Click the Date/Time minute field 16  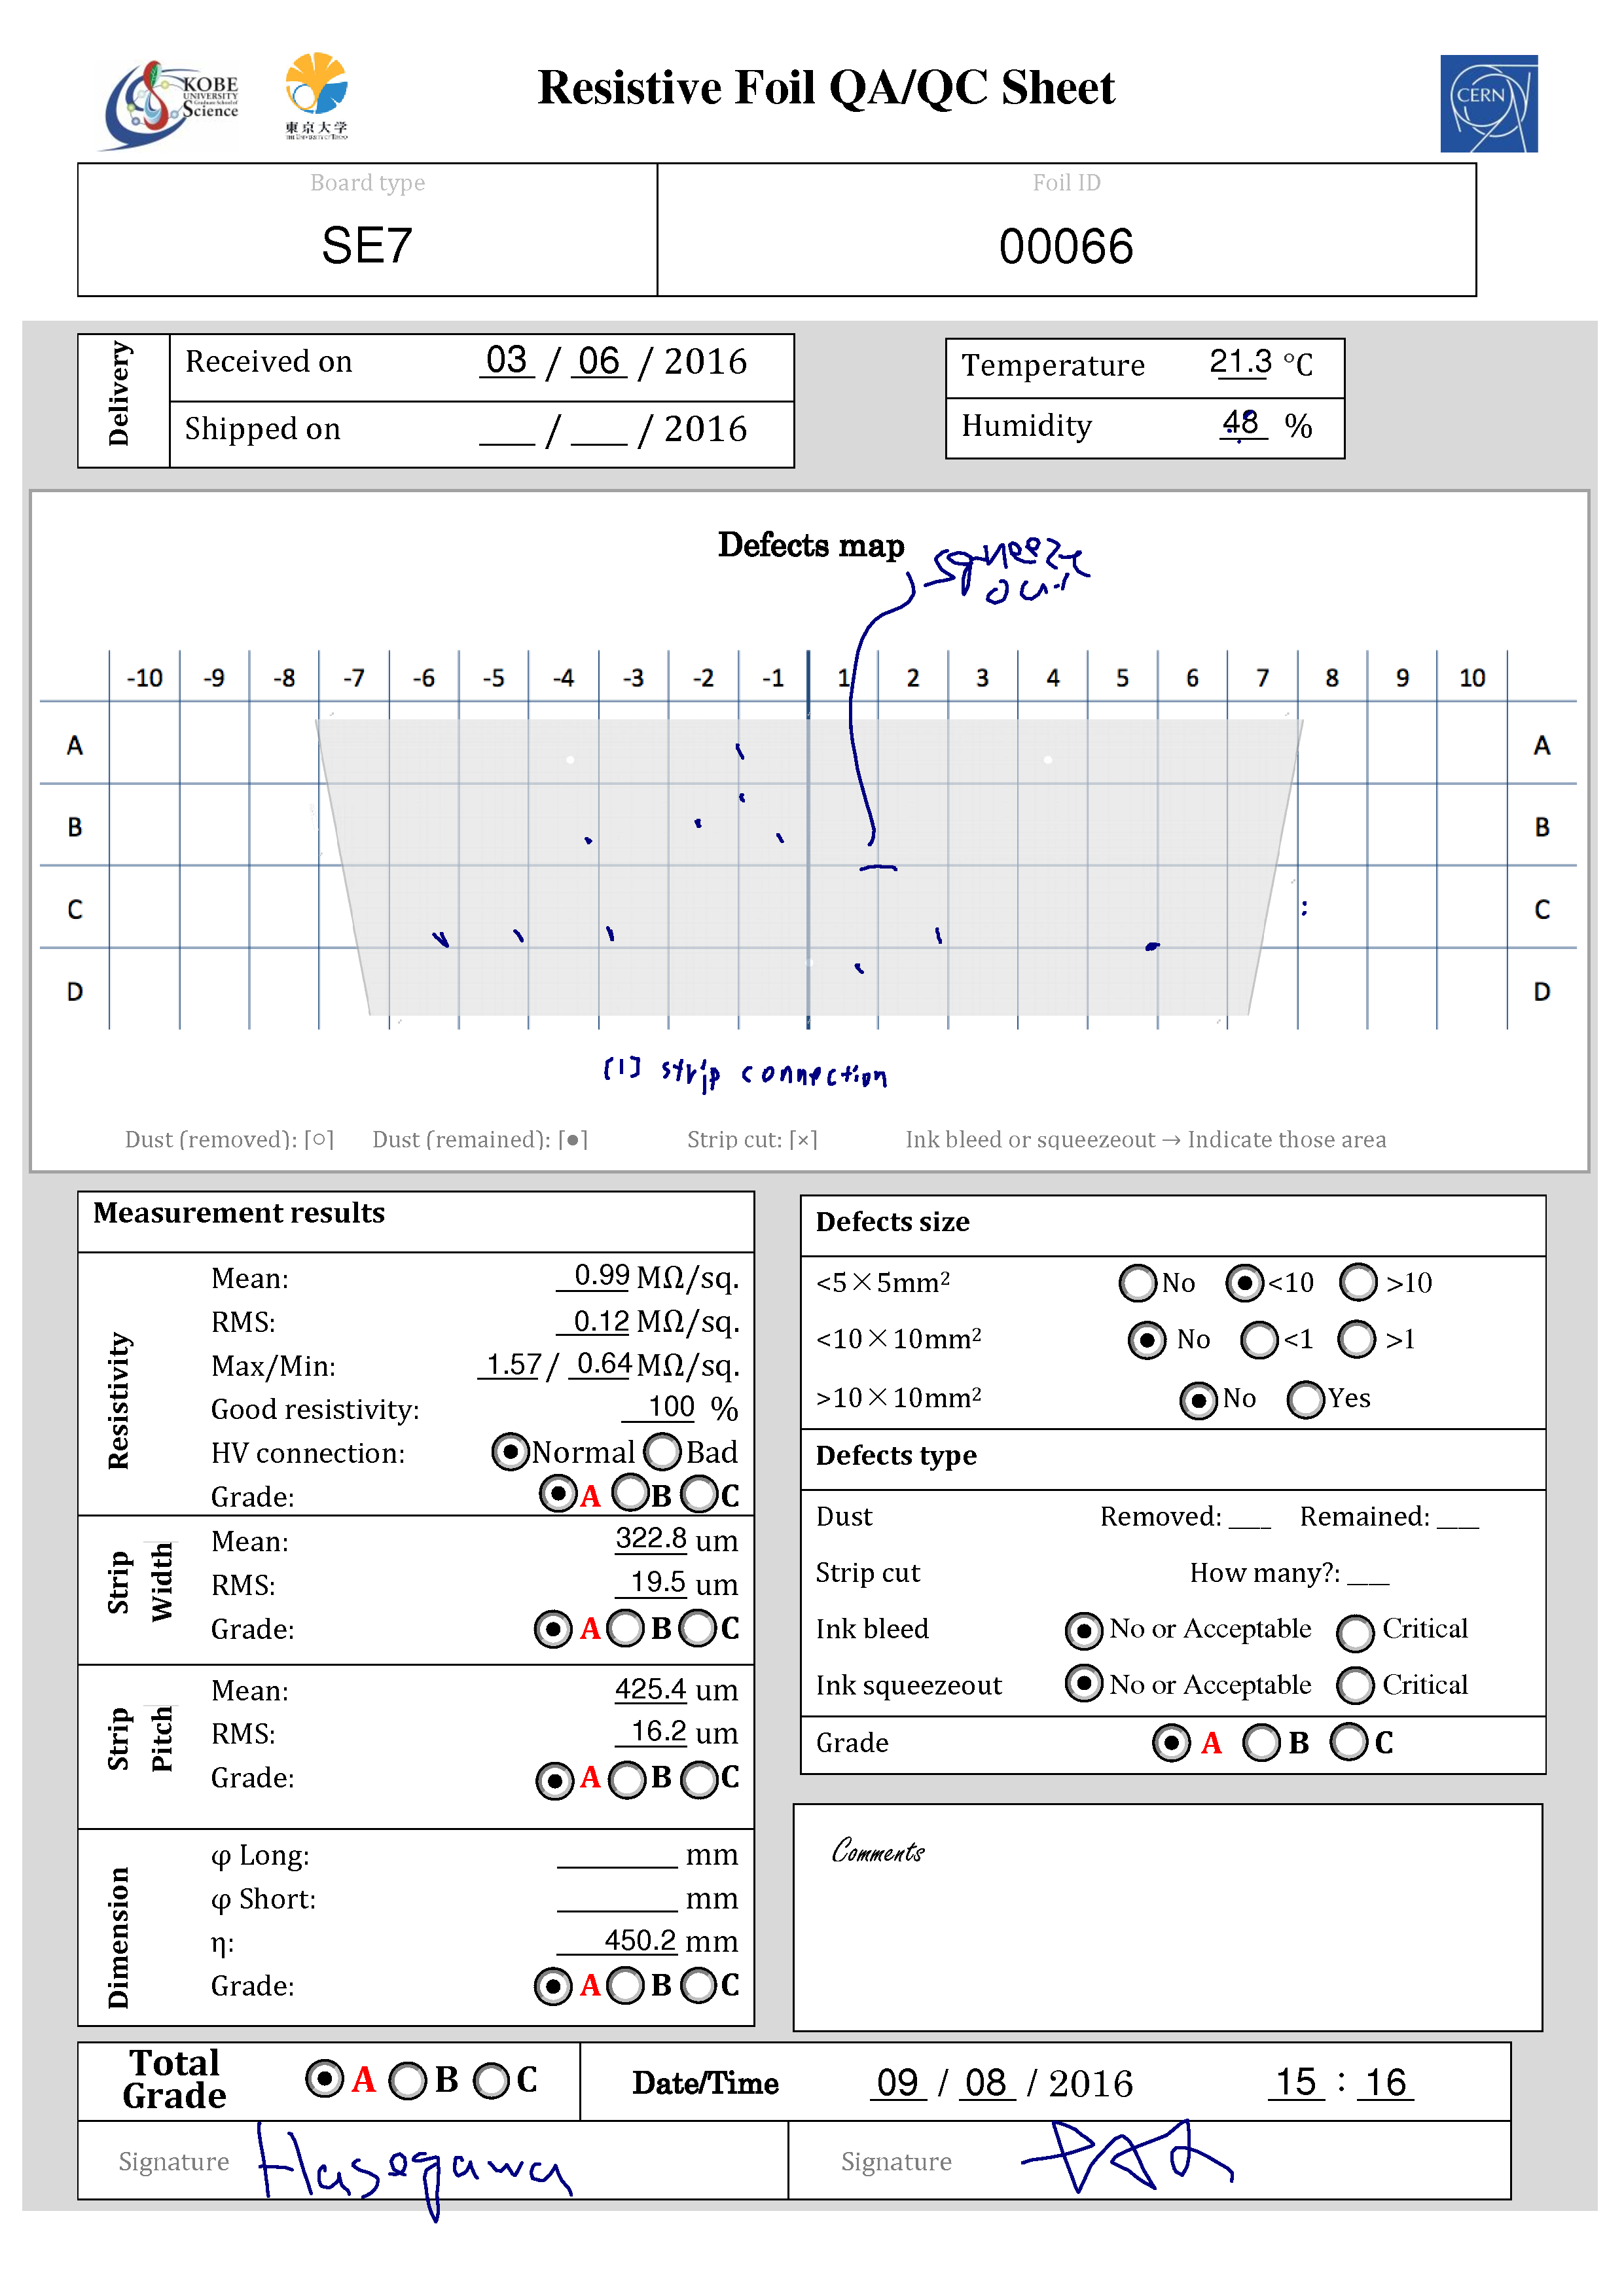(1385, 2083)
